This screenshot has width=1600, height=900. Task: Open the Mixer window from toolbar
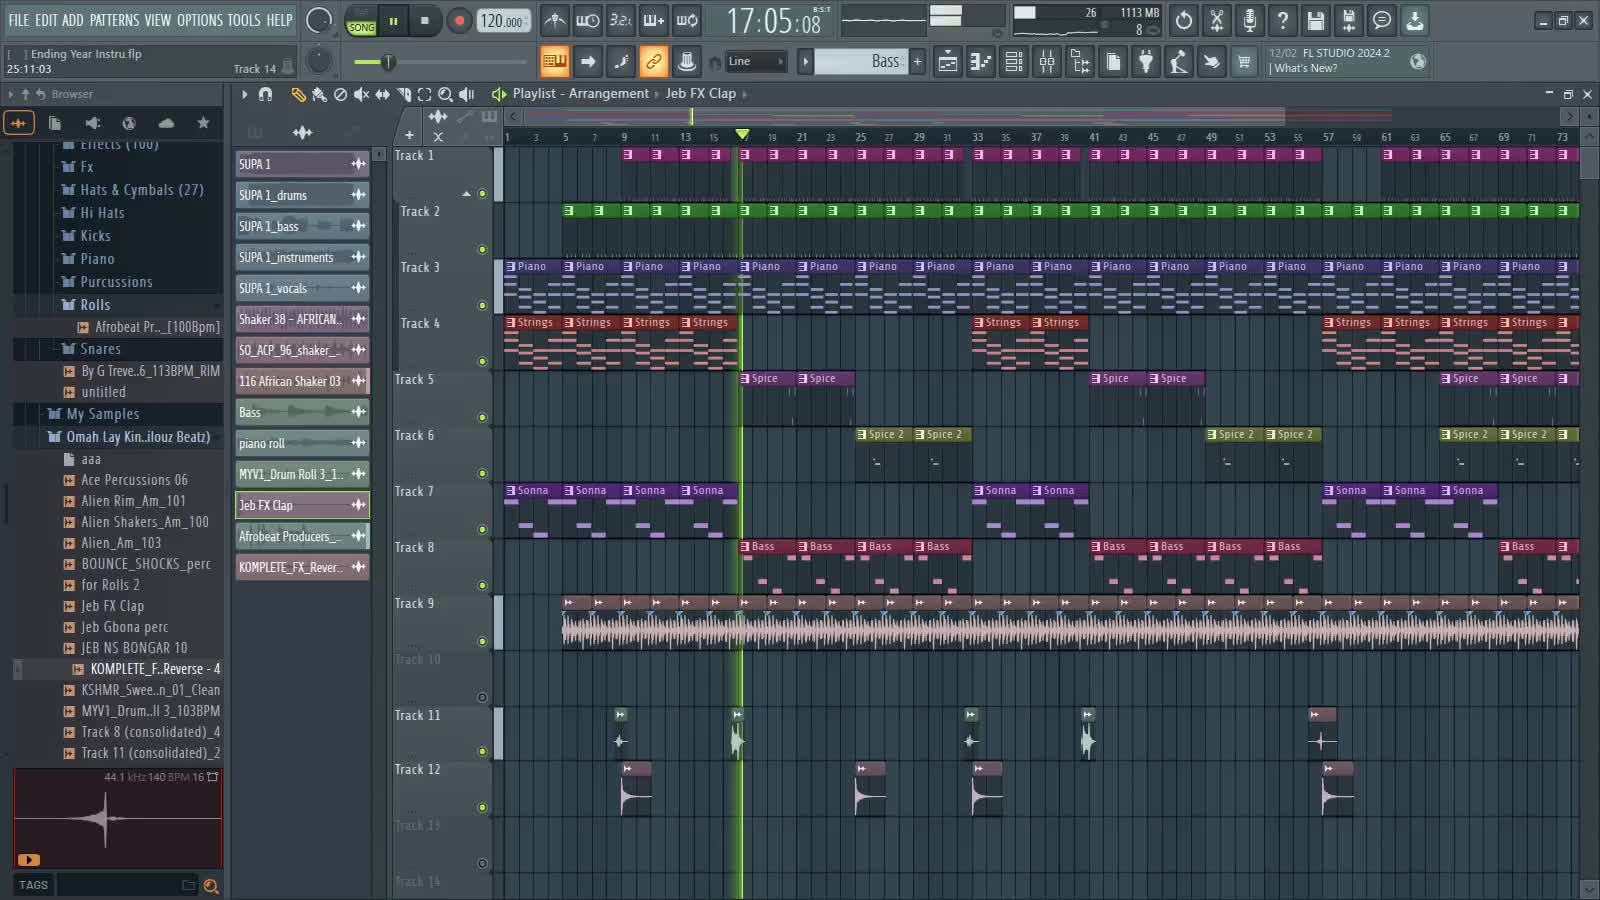click(1047, 62)
